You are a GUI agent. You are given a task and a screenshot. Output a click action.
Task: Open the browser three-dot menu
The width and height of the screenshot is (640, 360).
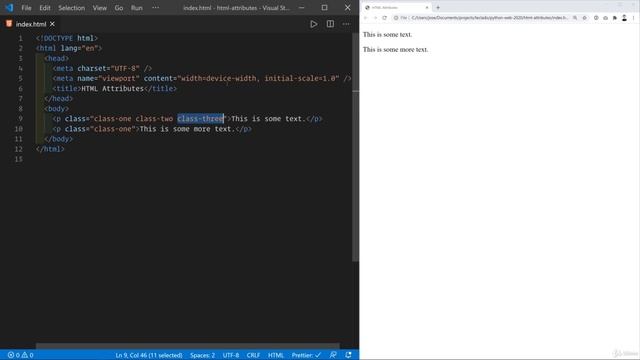[x=633, y=18]
